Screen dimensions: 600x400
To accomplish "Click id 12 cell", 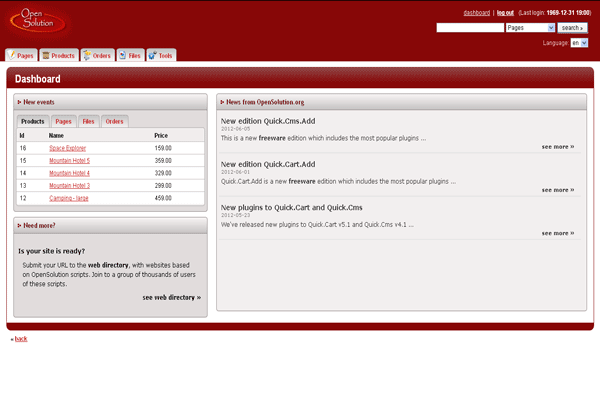I will tap(23, 198).
